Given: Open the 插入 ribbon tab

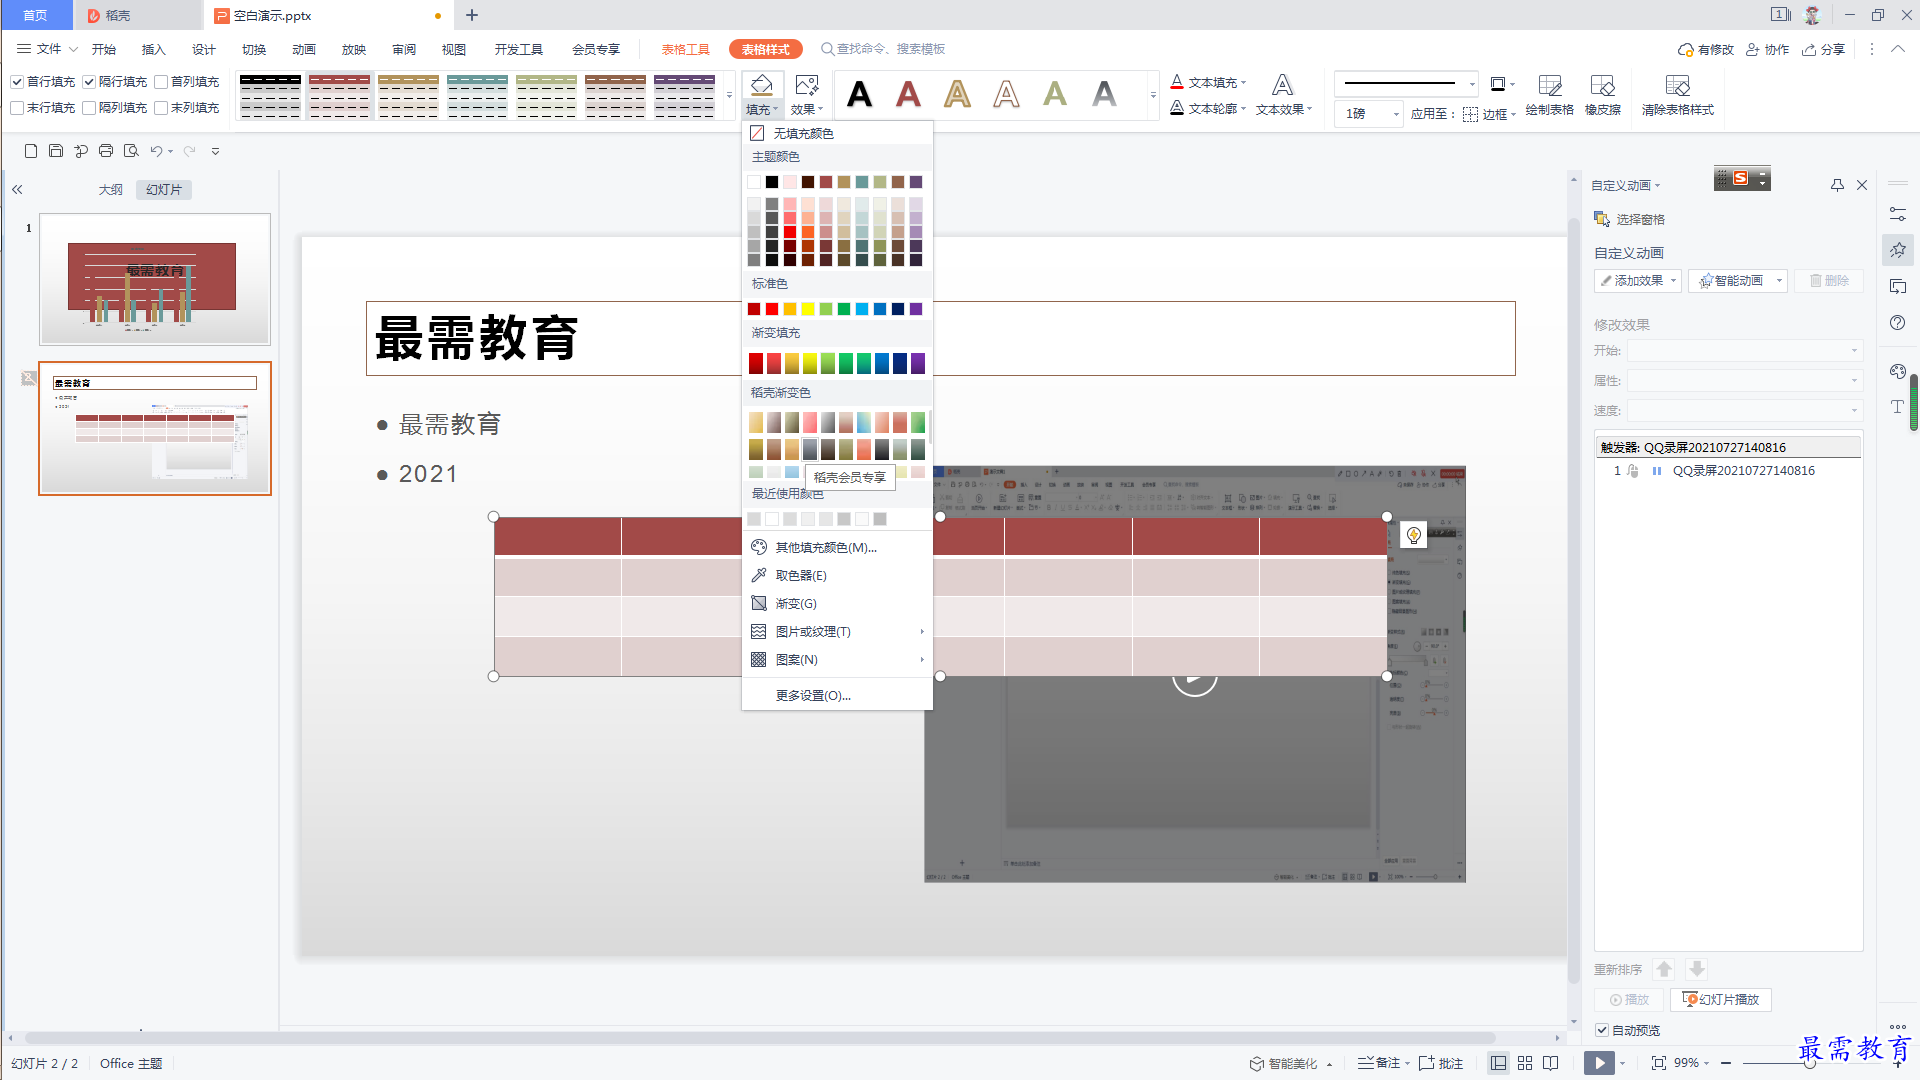Looking at the screenshot, I should click(x=153, y=49).
